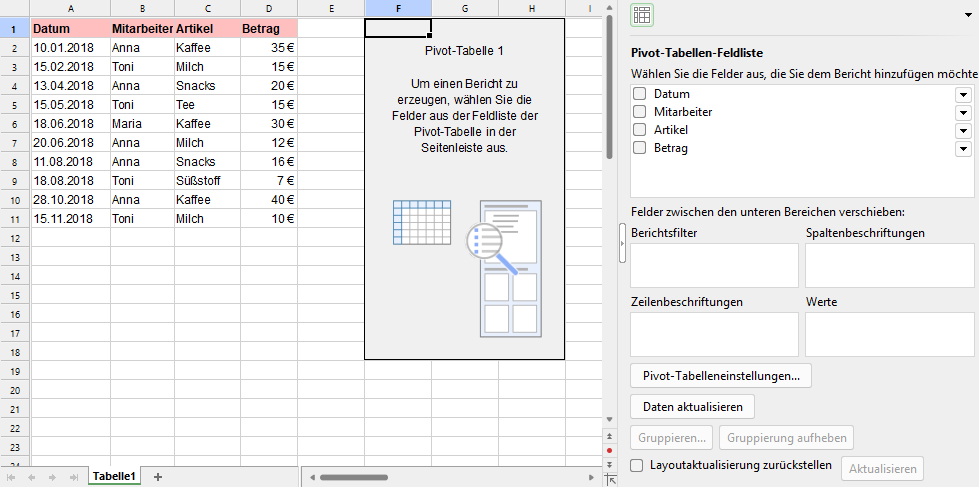Viewport: 979px width, 487px height.
Task: Open the Mitarbeiter field dropdown arrow
Action: point(963,113)
